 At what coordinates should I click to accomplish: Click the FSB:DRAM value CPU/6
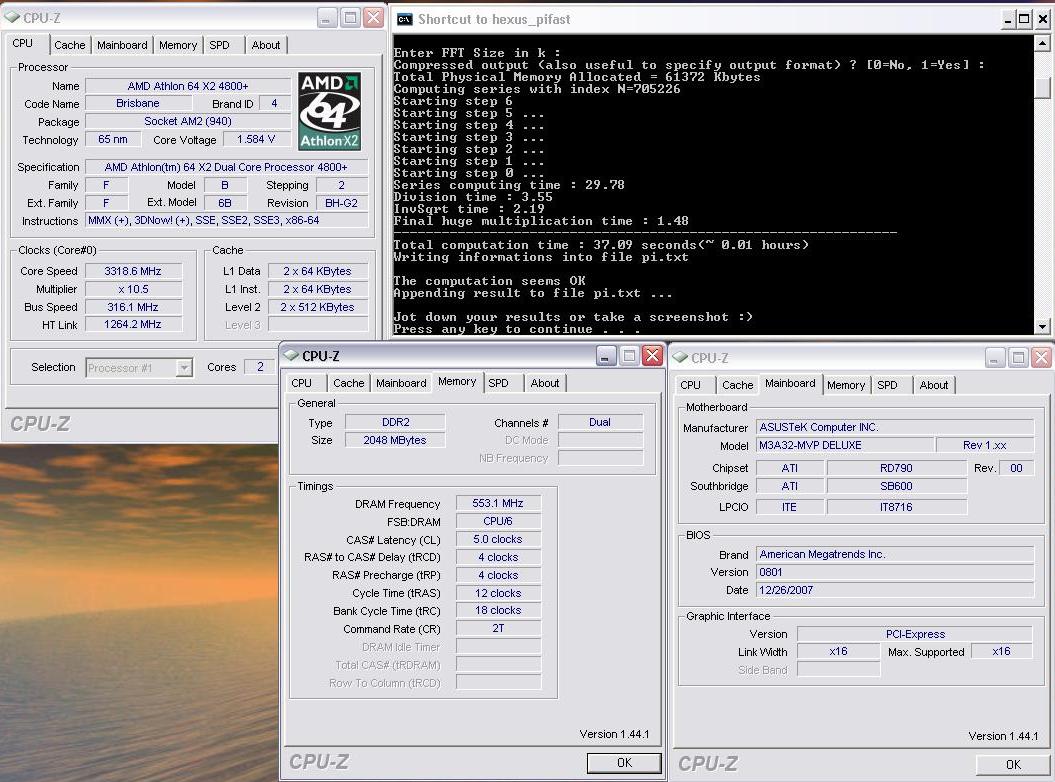[498, 522]
